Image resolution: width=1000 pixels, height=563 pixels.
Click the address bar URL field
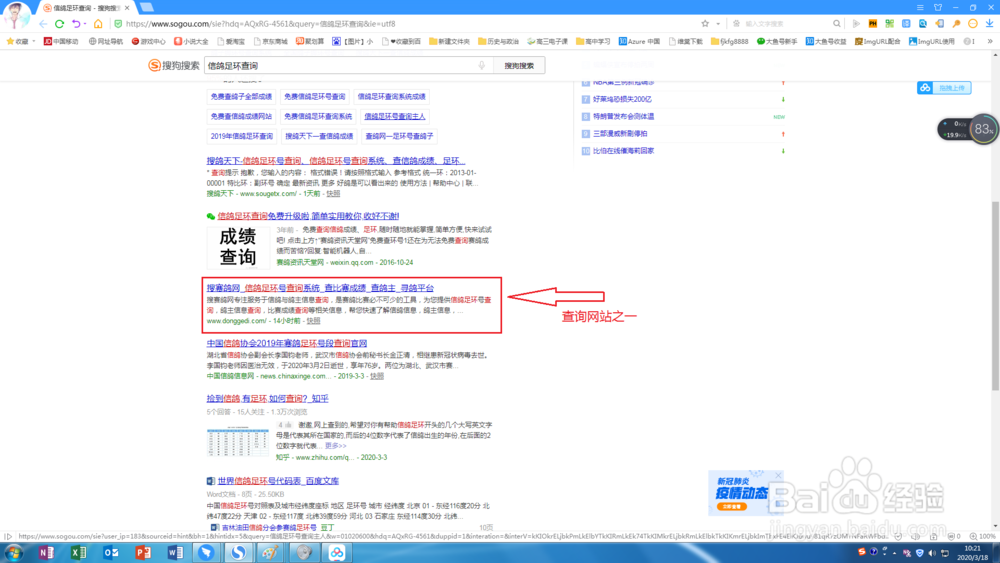408,24
